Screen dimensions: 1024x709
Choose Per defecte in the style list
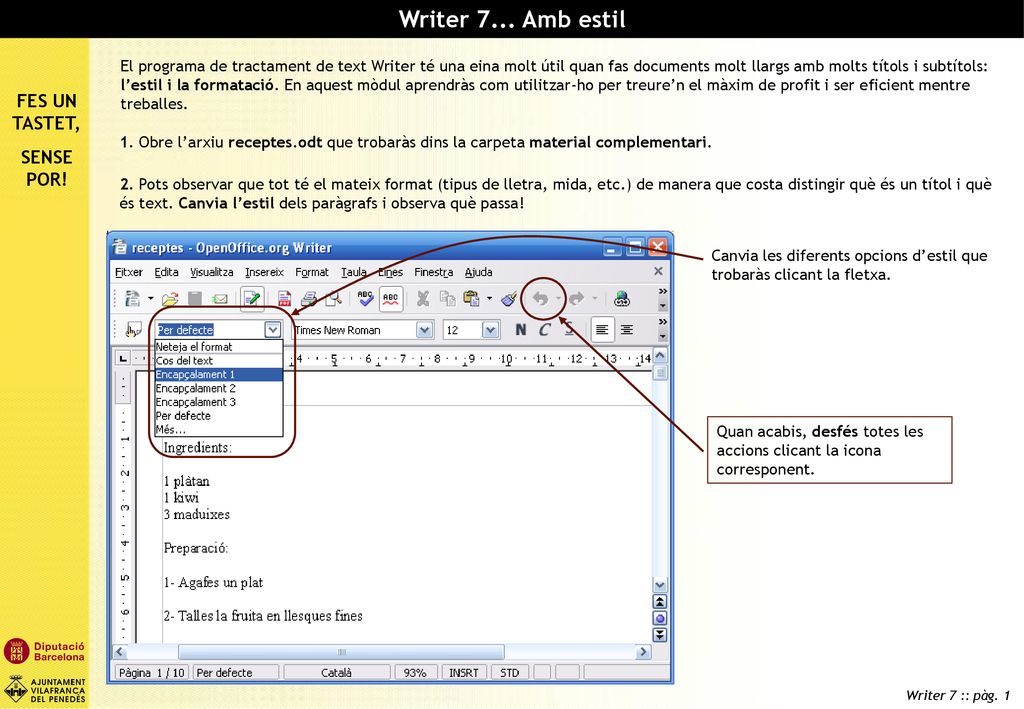click(219, 416)
